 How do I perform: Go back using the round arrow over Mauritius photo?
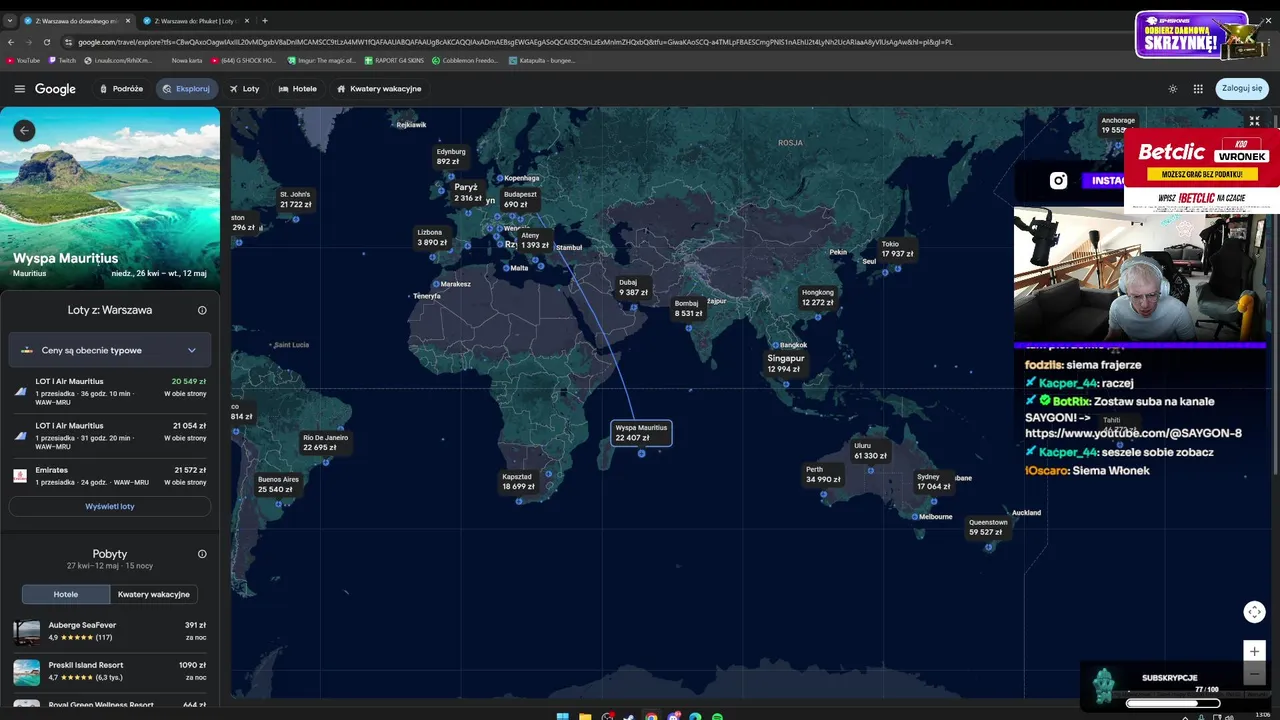click(x=24, y=130)
